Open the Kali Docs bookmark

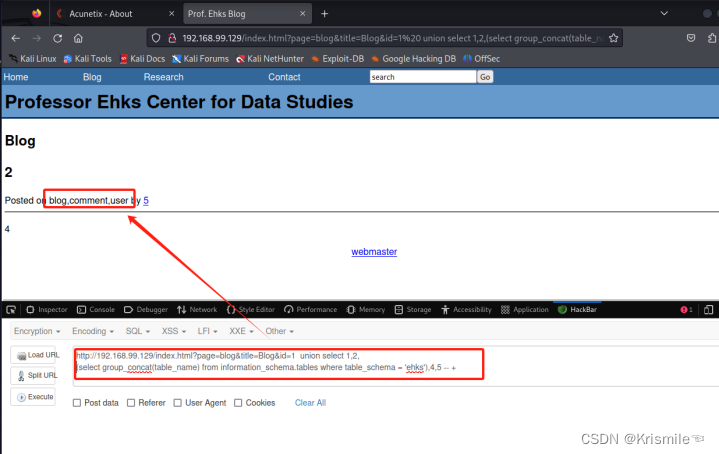point(142,59)
